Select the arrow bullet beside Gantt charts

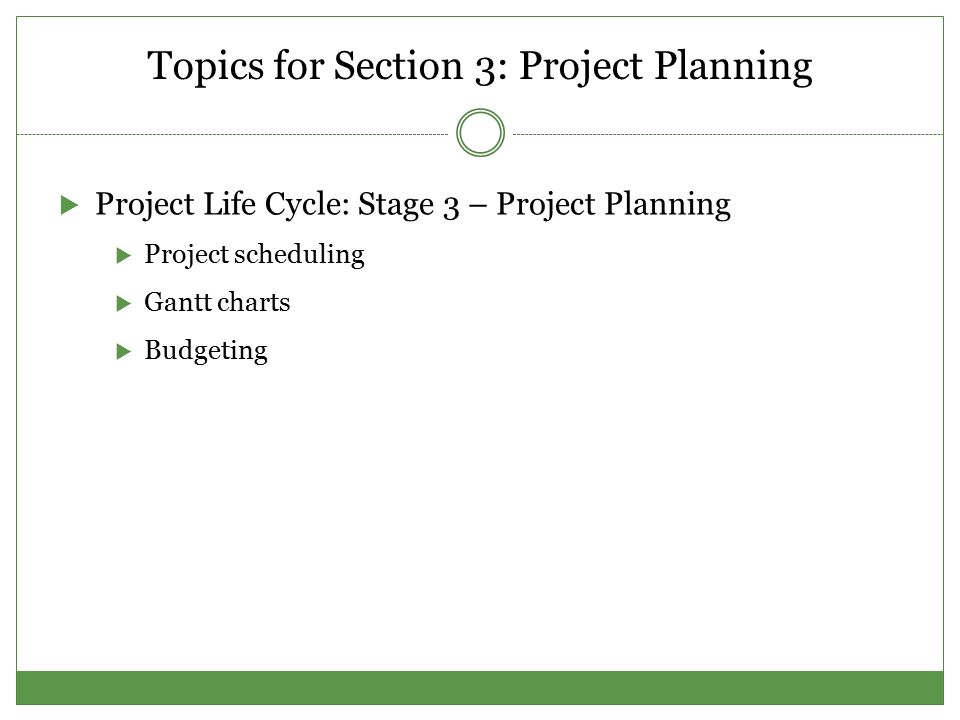click(x=124, y=303)
